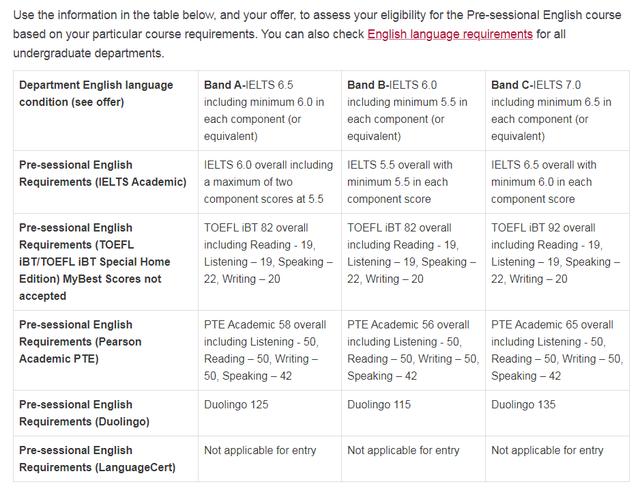The image size is (640, 491).
Task: Click the TOEFL iBT 92 overall cell
Action: [558, 262]
